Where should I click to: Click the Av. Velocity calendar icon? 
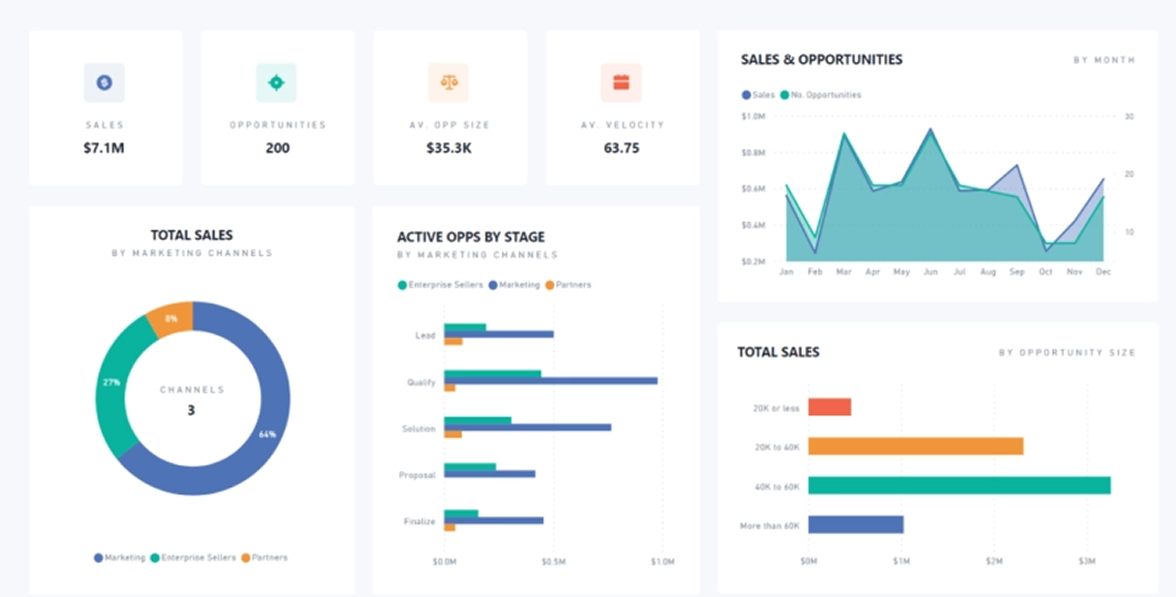pos(621,83)
